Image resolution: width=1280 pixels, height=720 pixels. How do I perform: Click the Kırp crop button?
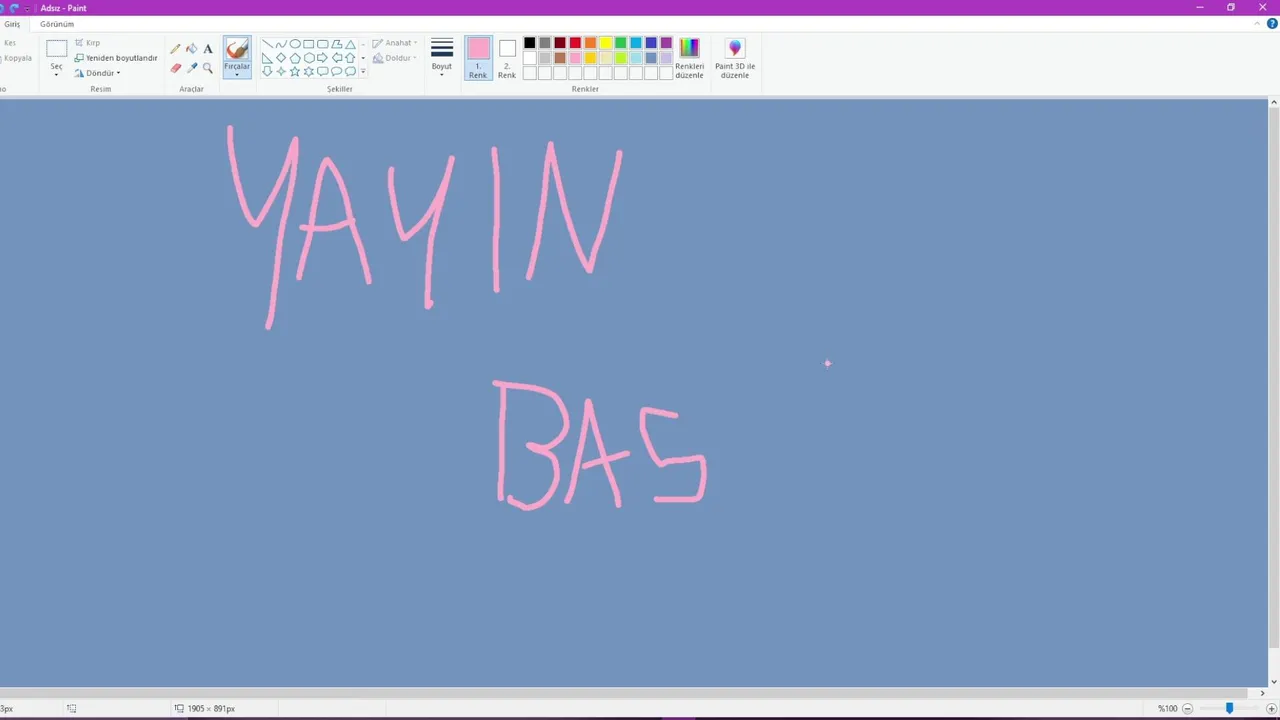[87, 43]
